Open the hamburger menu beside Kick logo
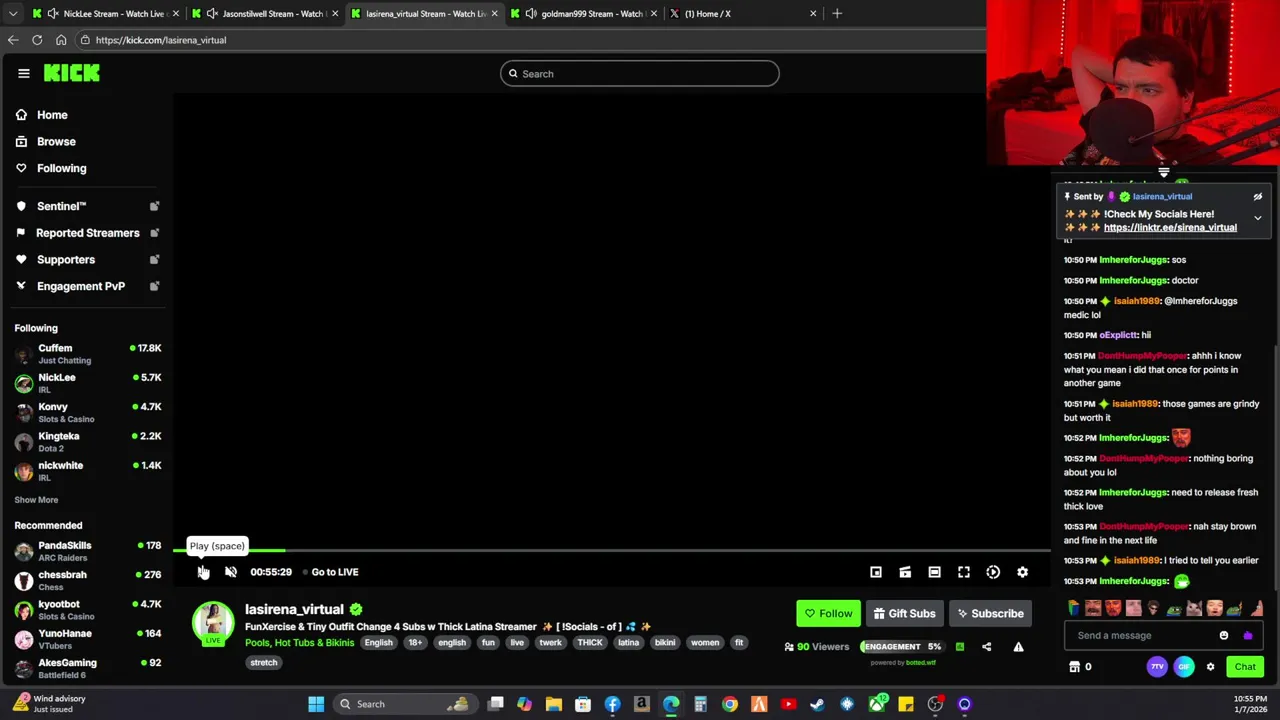Viewport: 1280px width, 720px height. point(24,73)
